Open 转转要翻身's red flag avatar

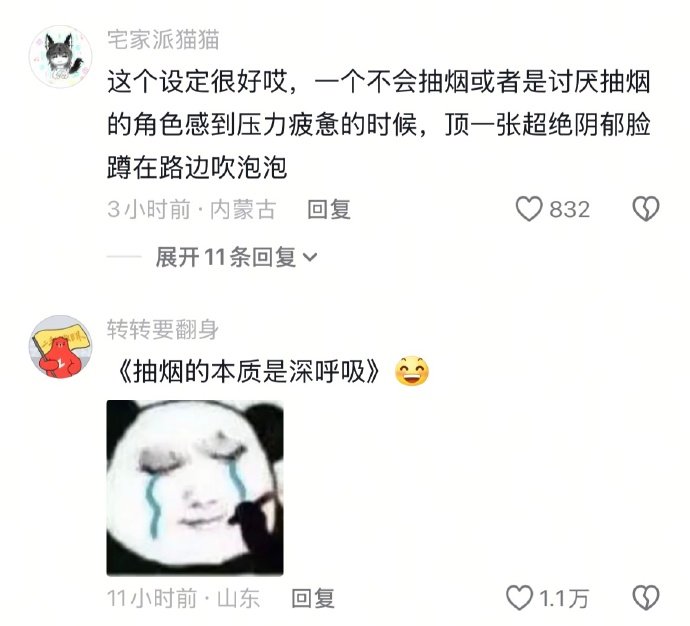[x=60, y=347]
